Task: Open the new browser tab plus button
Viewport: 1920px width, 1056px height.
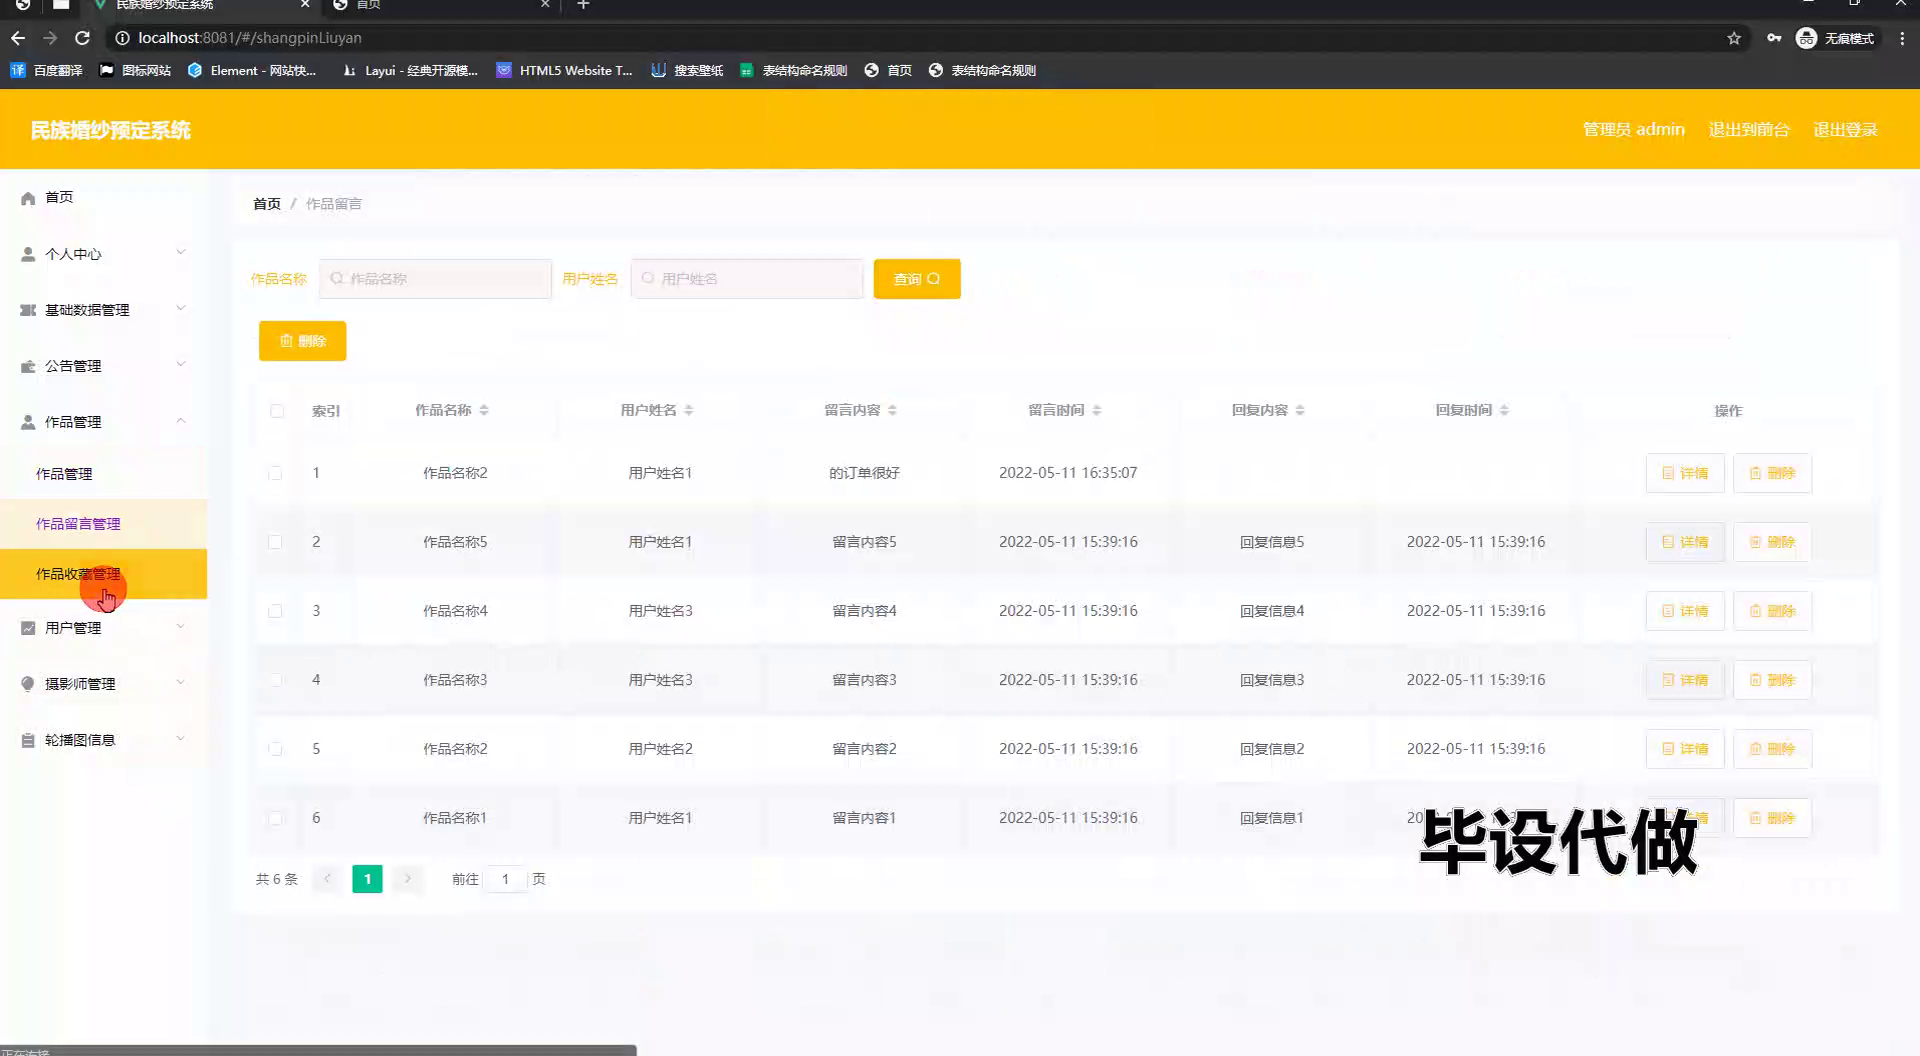Action: pos(583,5)
